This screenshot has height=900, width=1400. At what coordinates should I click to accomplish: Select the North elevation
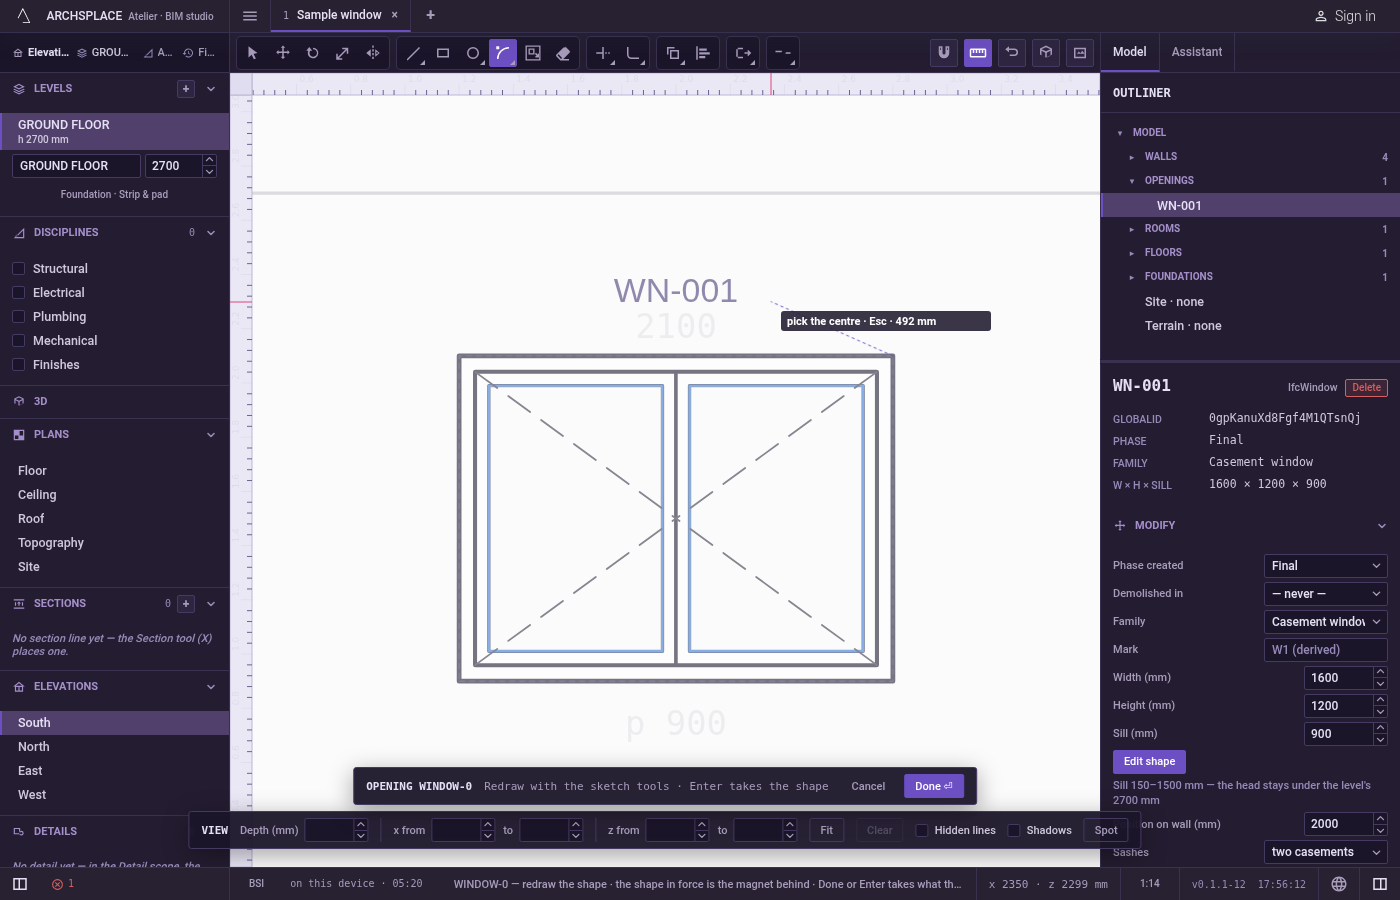[115, 747]
